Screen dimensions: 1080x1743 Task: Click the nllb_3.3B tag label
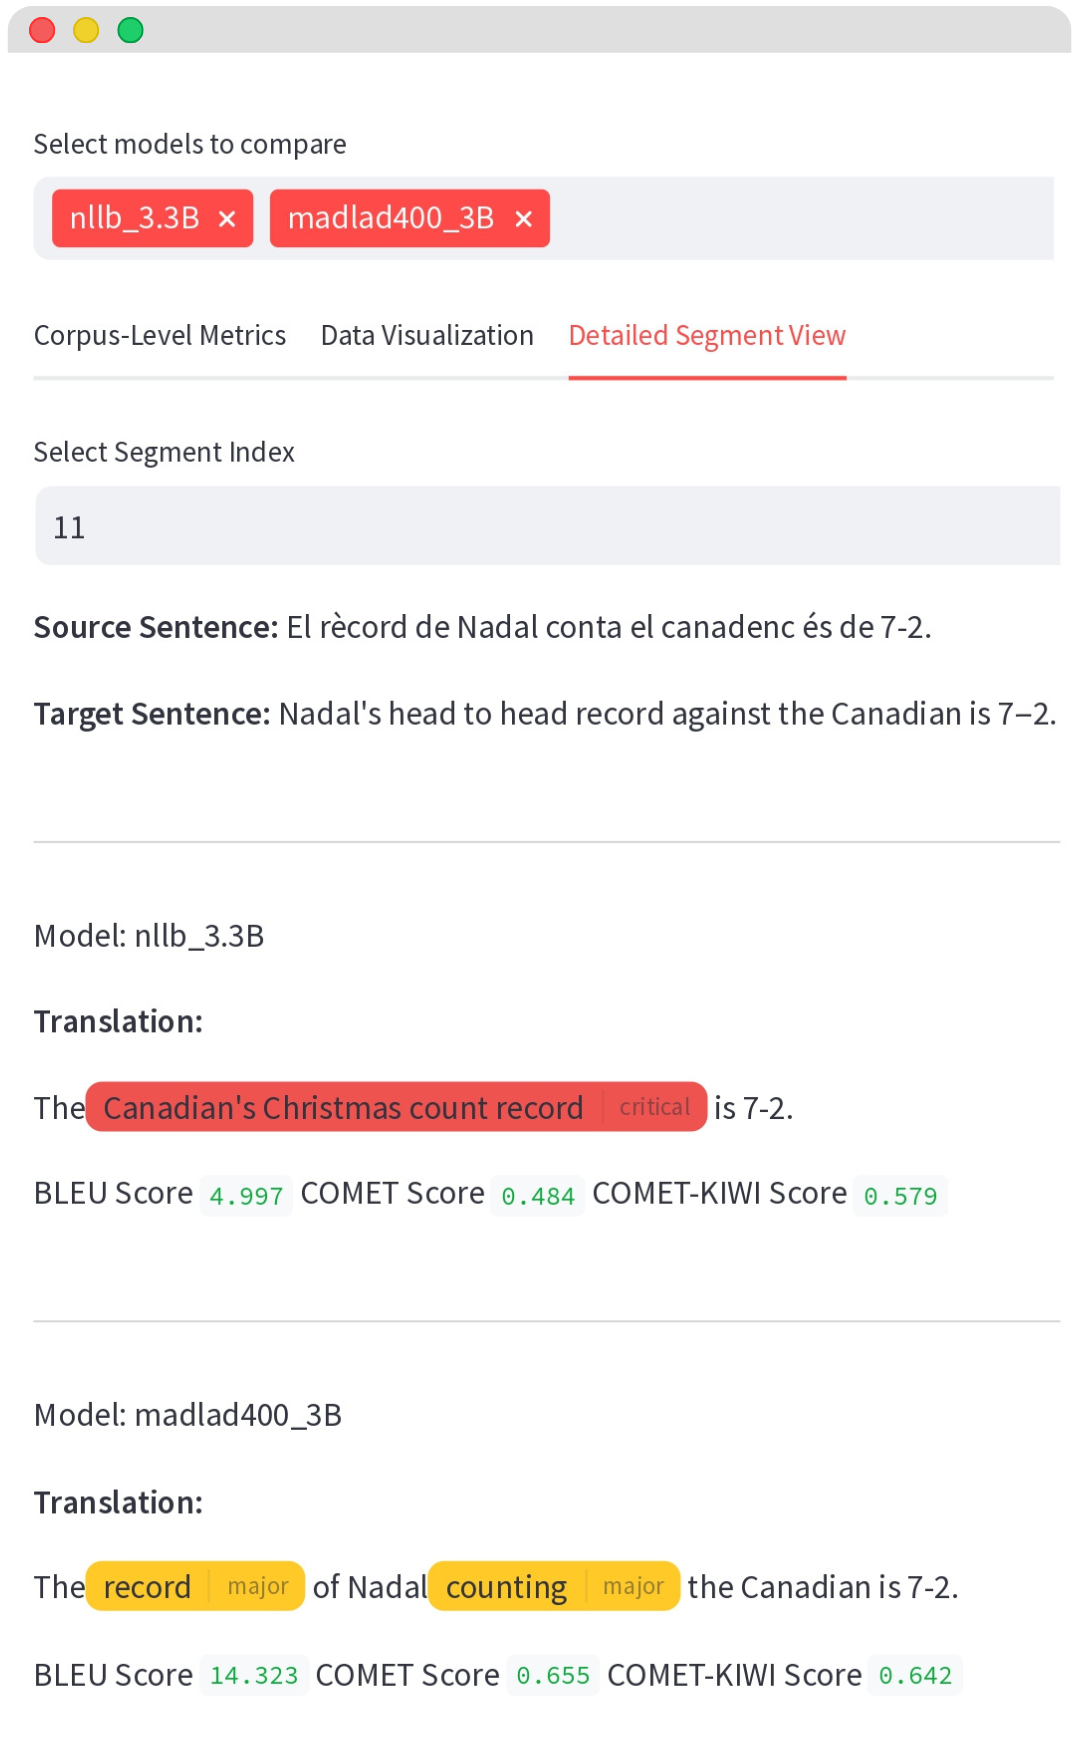pos(135,219)
